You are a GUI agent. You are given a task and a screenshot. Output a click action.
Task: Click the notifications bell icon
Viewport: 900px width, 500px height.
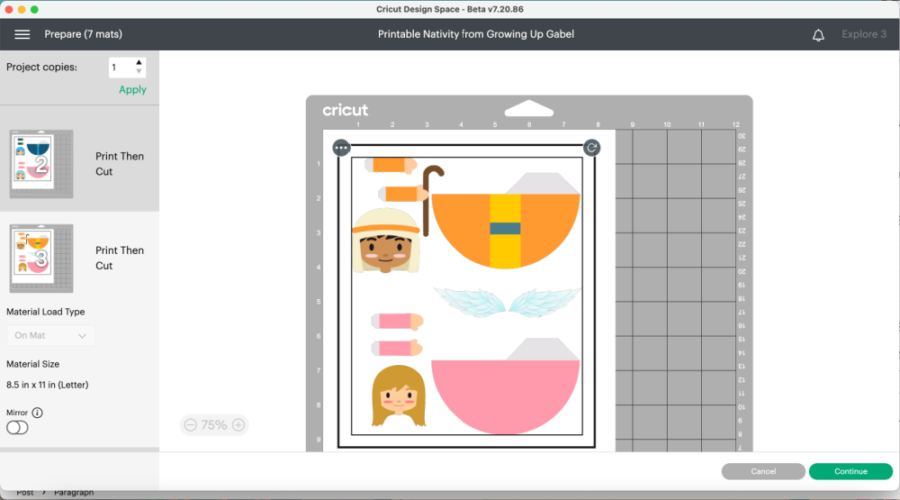(x=818, y=35)
